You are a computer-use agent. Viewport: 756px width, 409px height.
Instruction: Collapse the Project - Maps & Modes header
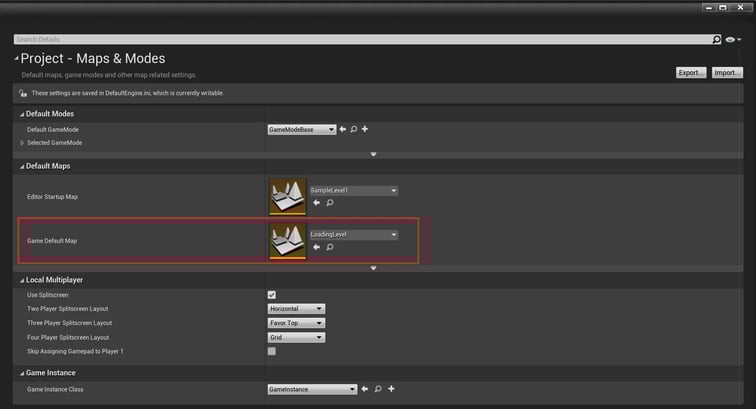coord(17,58)
